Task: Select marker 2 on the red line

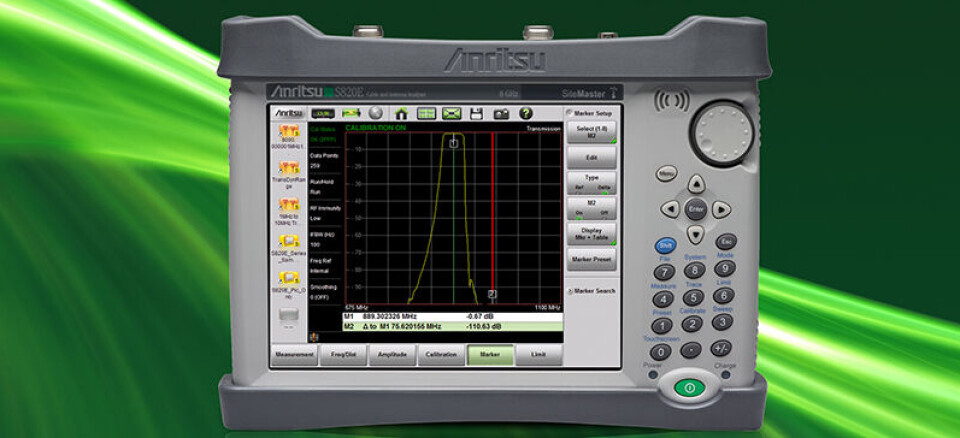Action: coord(492,294)
